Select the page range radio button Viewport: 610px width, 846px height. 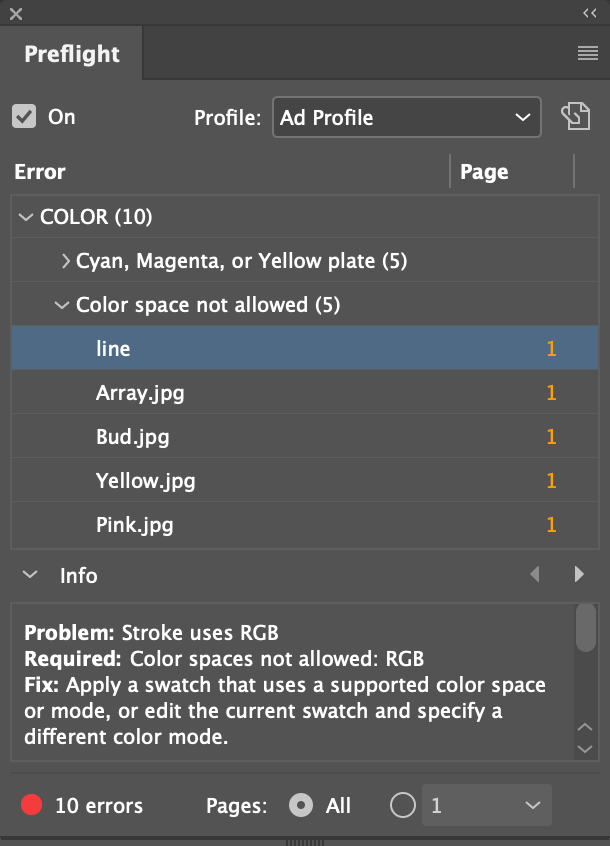tap(403, 806)
